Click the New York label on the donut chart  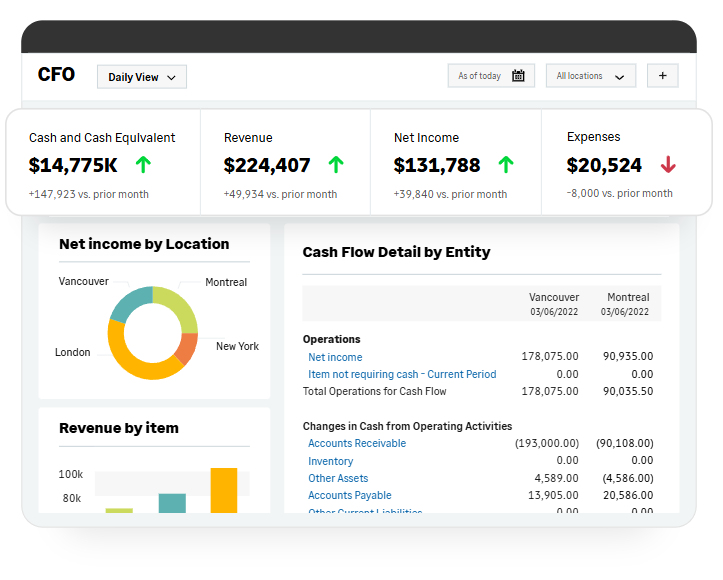coord(237,346)
